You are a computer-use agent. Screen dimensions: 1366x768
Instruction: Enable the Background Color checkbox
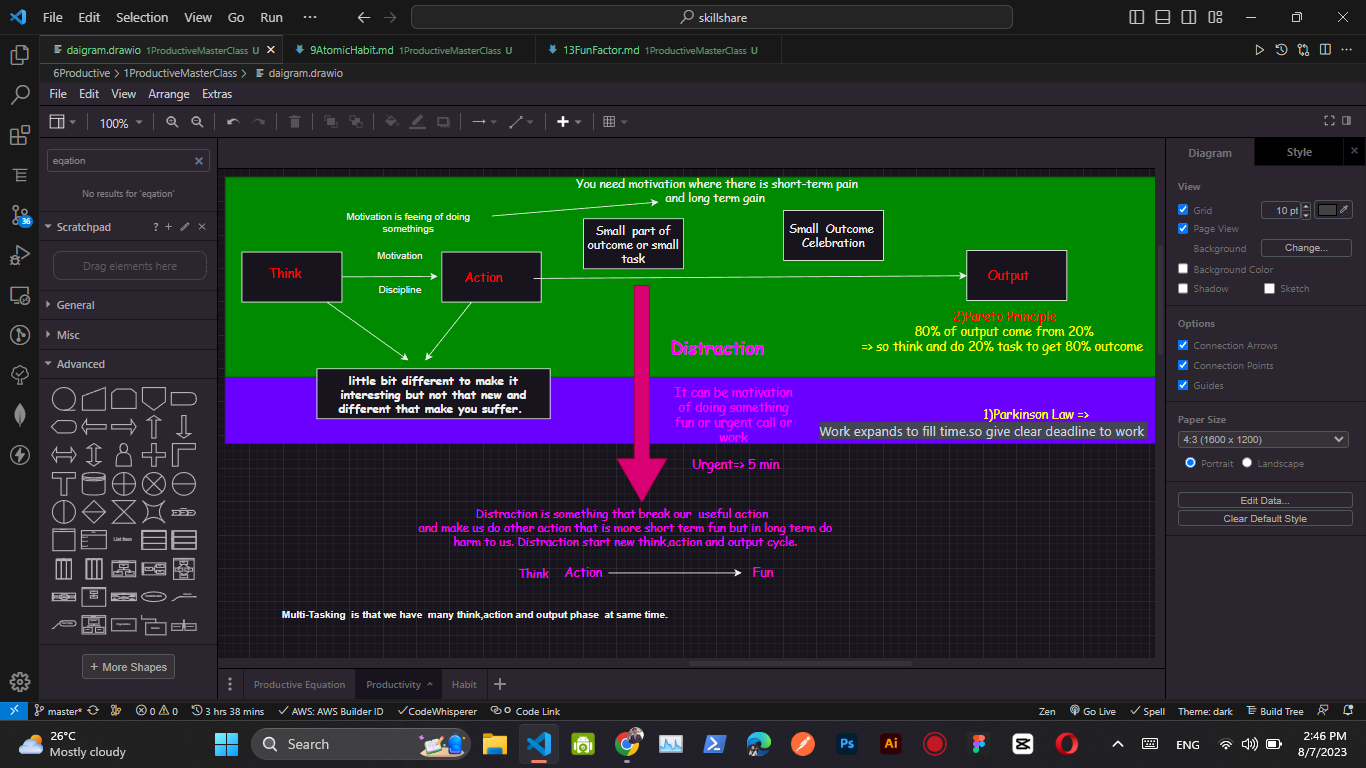1183,268
